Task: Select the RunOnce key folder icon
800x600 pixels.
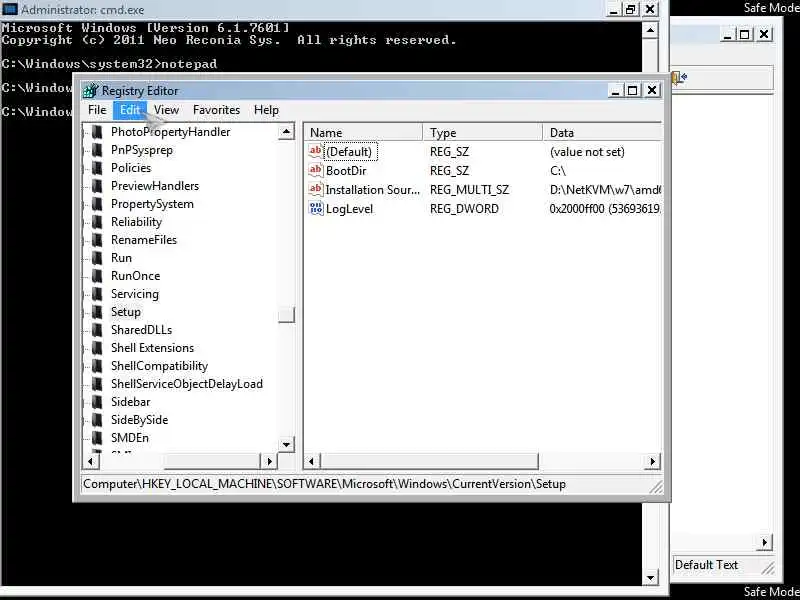Action: point(97,276)
